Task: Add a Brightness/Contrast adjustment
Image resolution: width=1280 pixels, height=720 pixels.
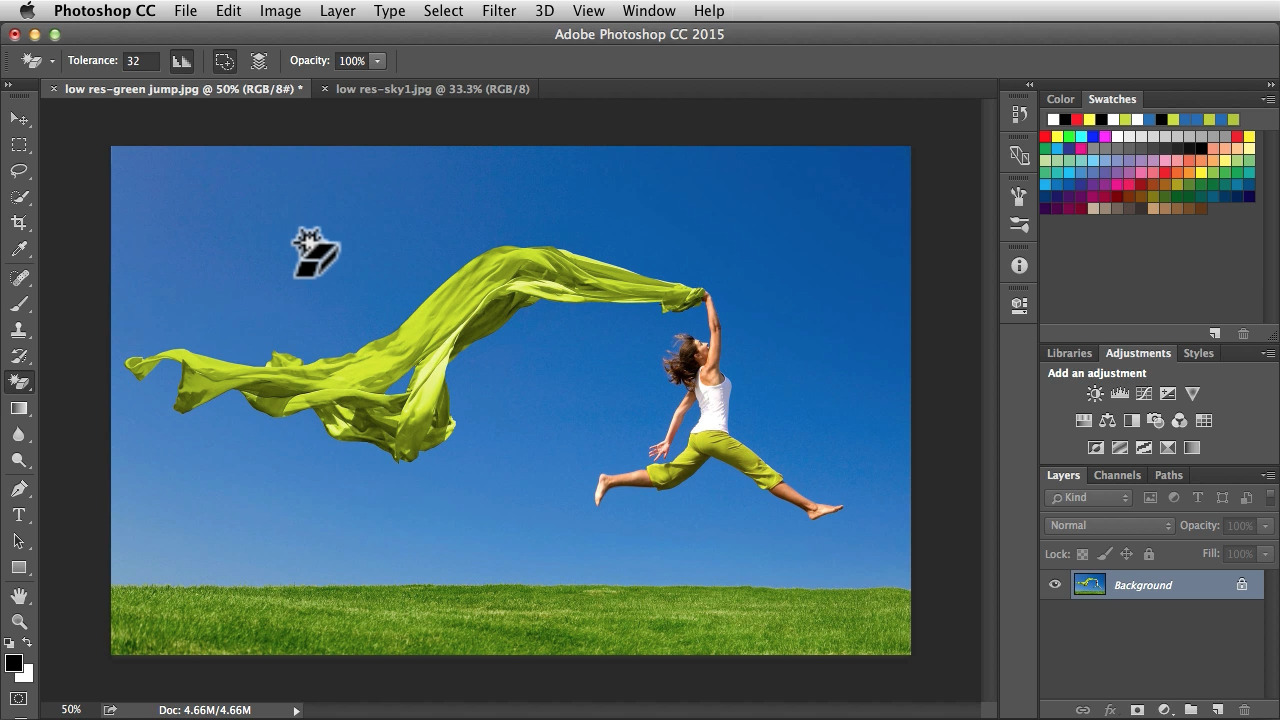Action: (1095, 394)
